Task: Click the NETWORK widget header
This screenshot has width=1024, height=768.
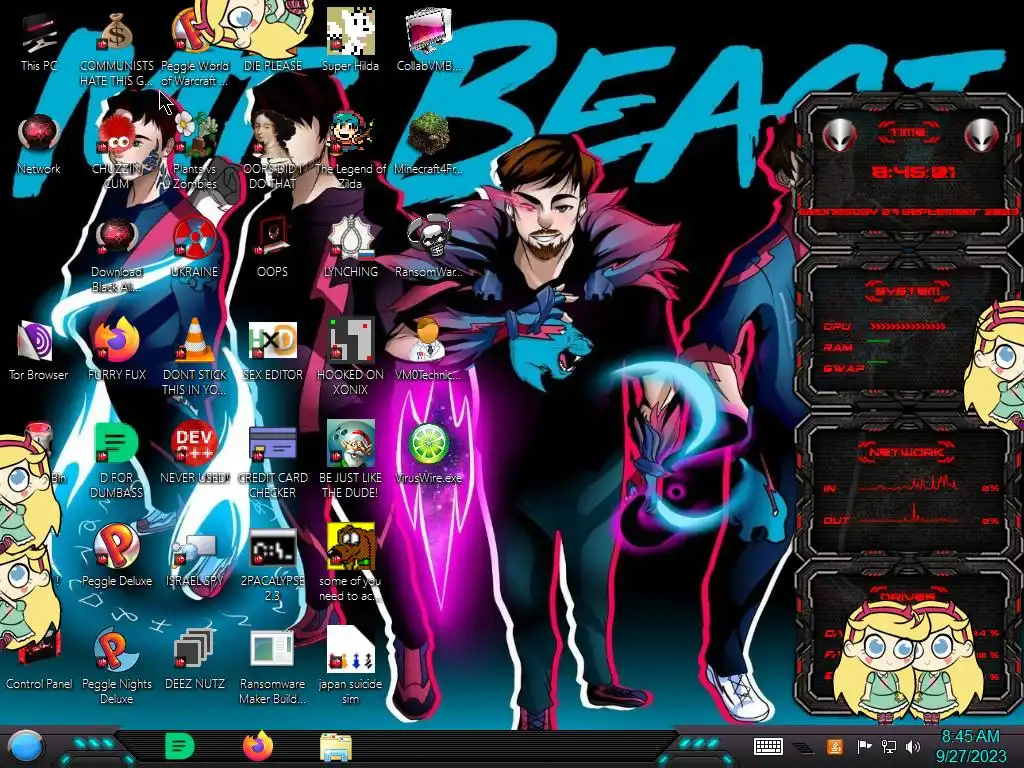Action: 906,452
